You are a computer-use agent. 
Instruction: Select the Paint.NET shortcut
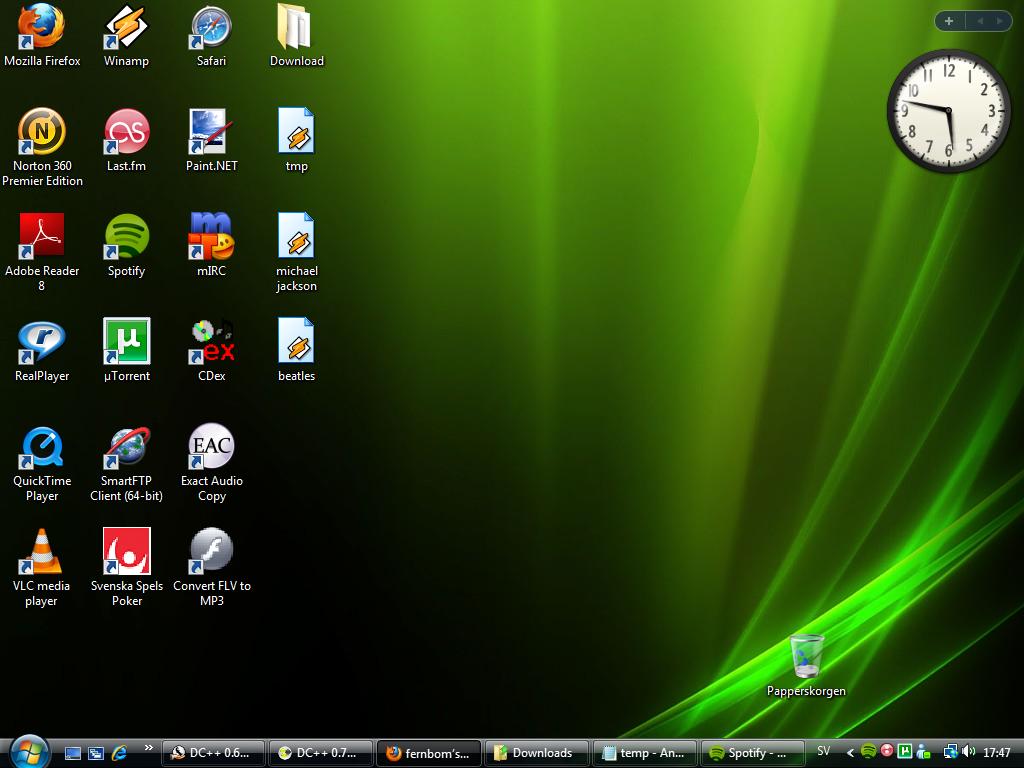[211, 140]
